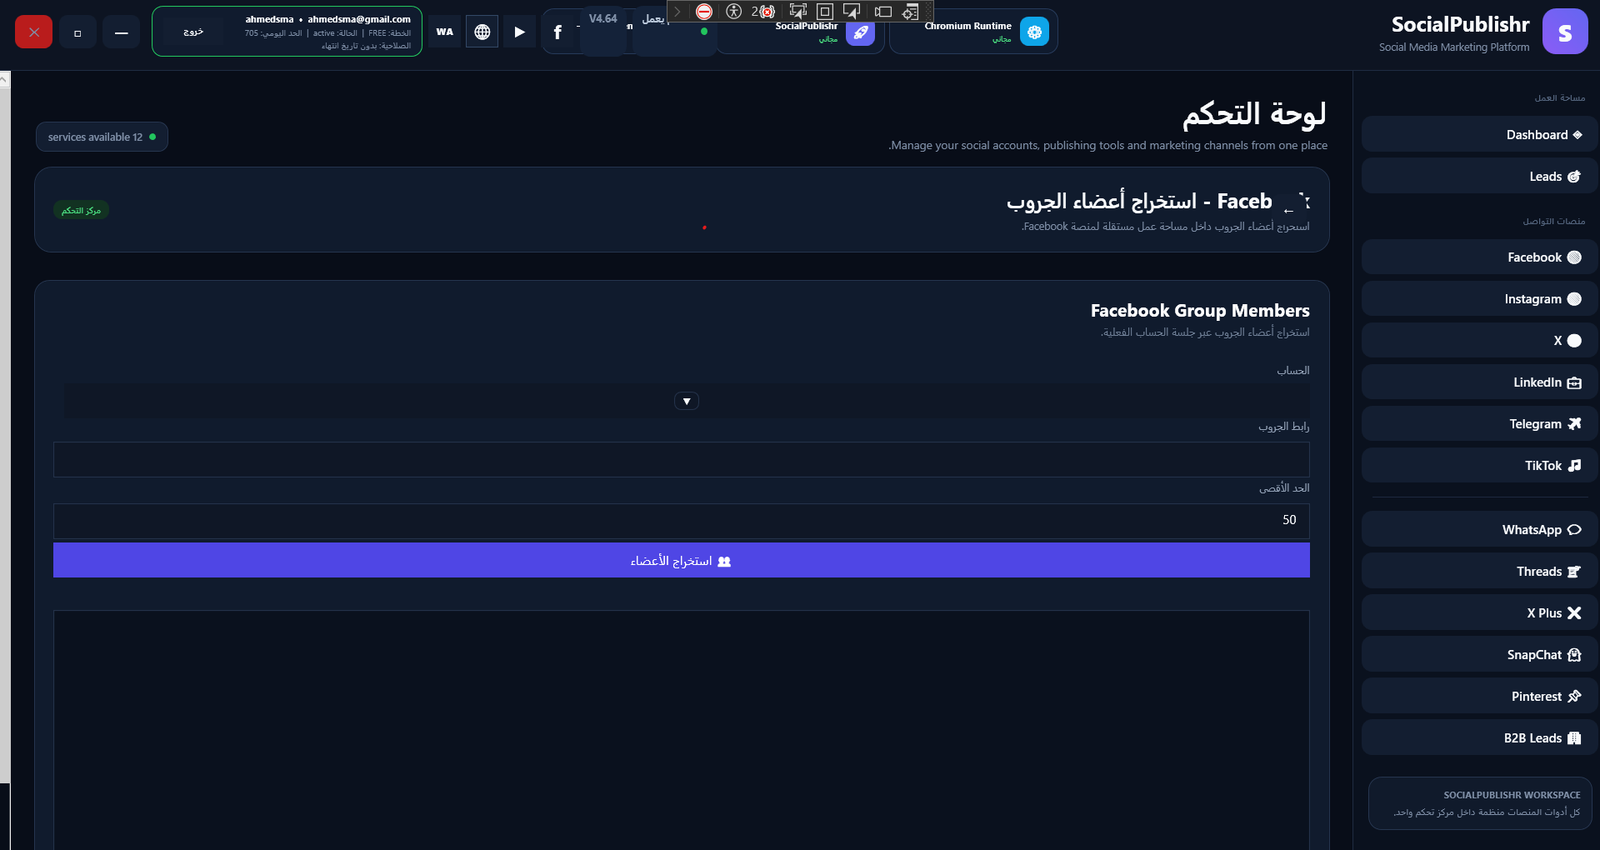Click the account info card ahmedsma@gmail.com

coord(287,32)
